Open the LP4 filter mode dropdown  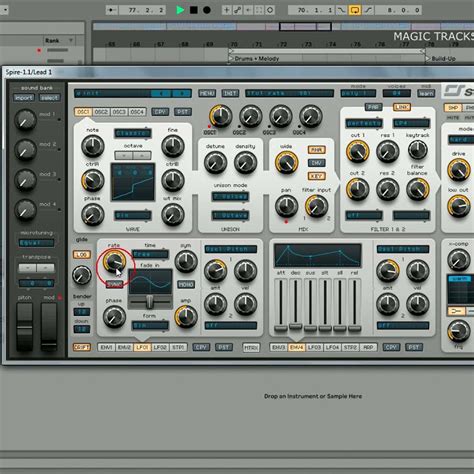pos(411,123)
